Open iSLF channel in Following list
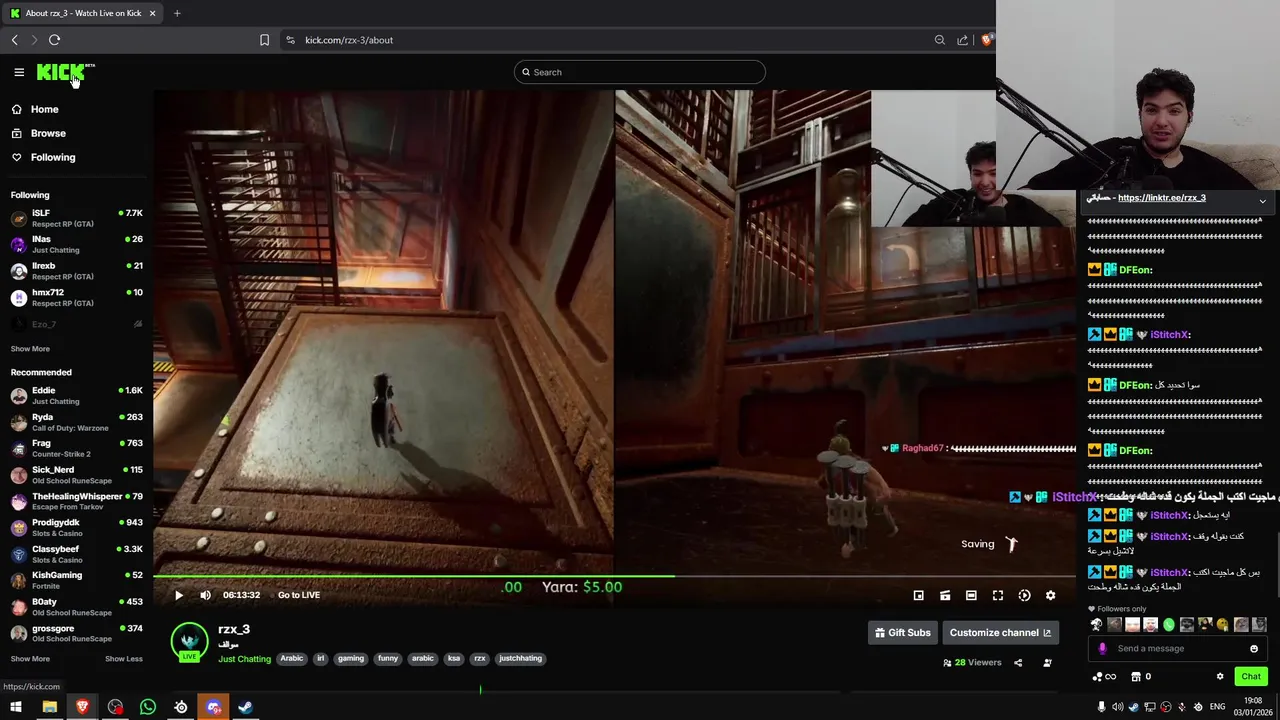The height and width of the screenshot is (720, 1280). click(x=76, y=218)
